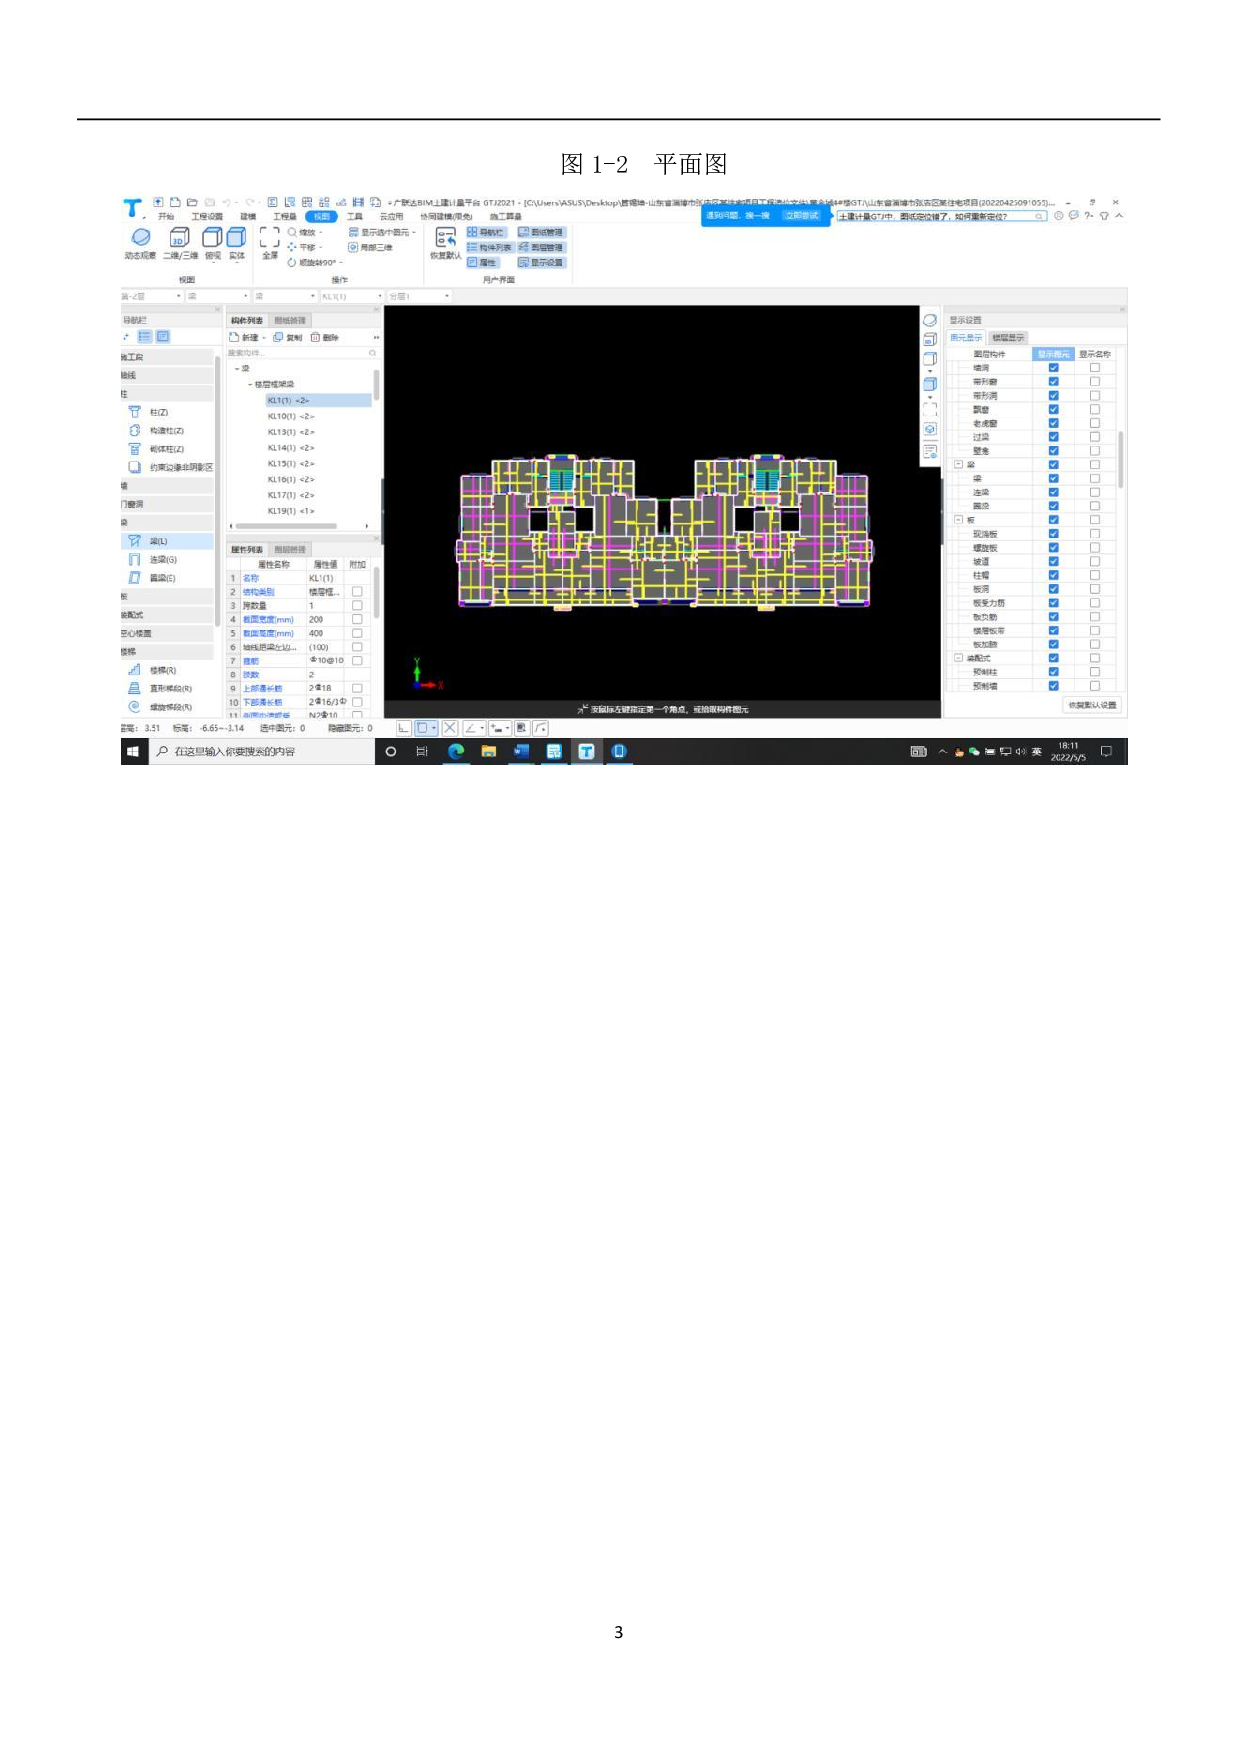
Task: Click the 恢复默认设置 button
Action: click(x=1092, y=705)
